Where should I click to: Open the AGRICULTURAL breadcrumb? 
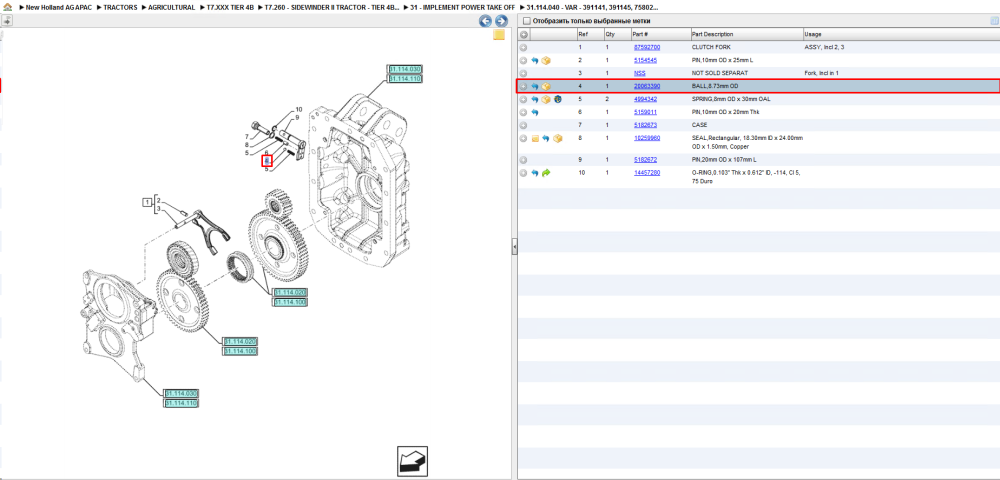(x=172, y=7)
